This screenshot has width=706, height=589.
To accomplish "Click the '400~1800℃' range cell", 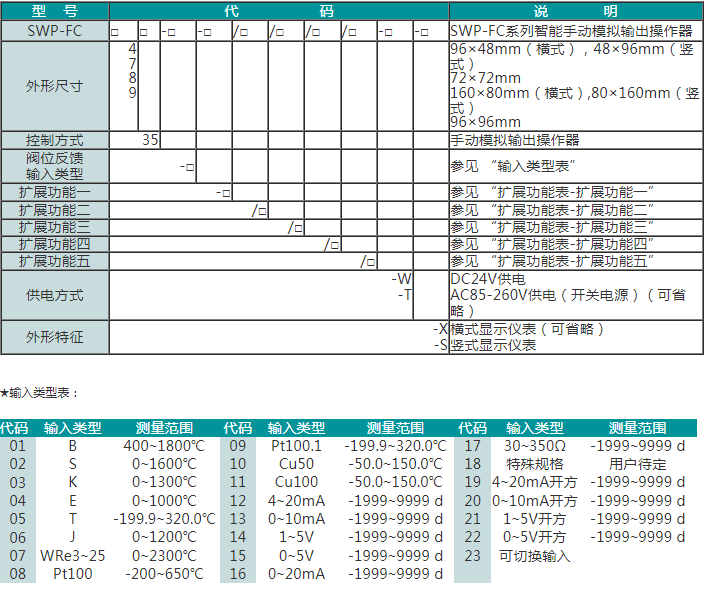I will coord(164,446).
